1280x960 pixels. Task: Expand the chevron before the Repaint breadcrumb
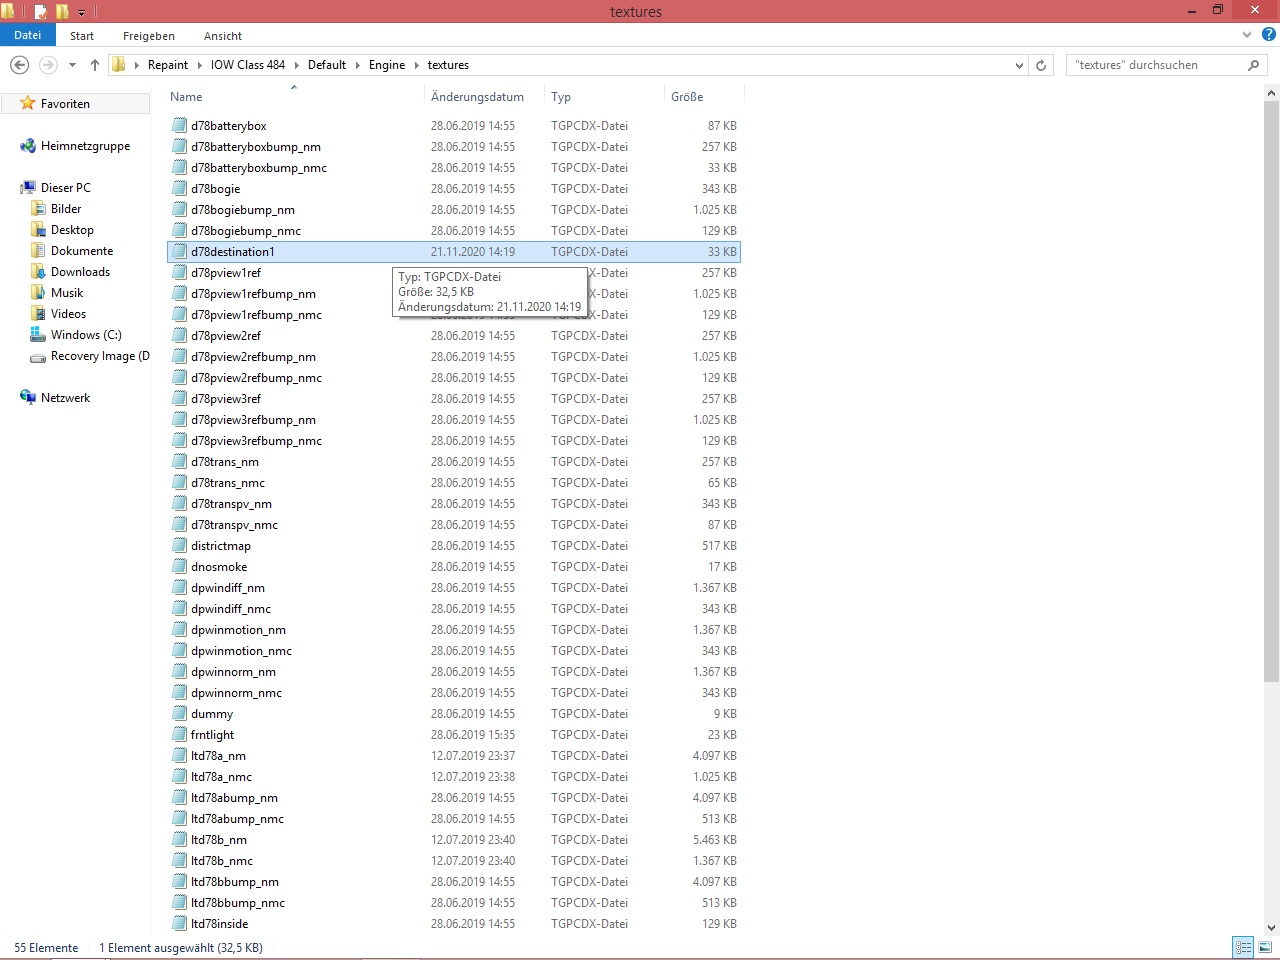click(x=137, y=65)
